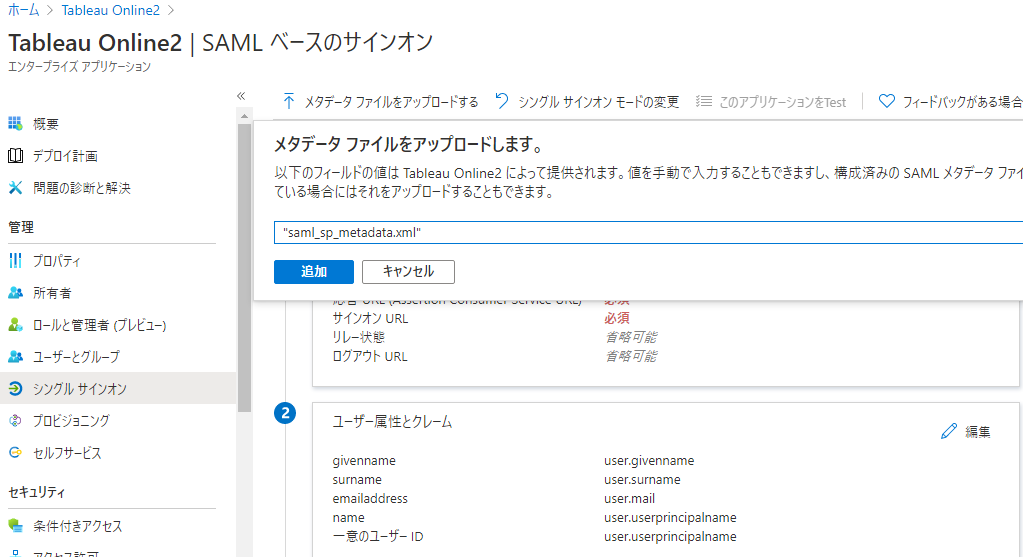This screenshot has height=557, width=1023.
Task: Select プロパティ in the 管理 section
Action: [x=57, y=261]
